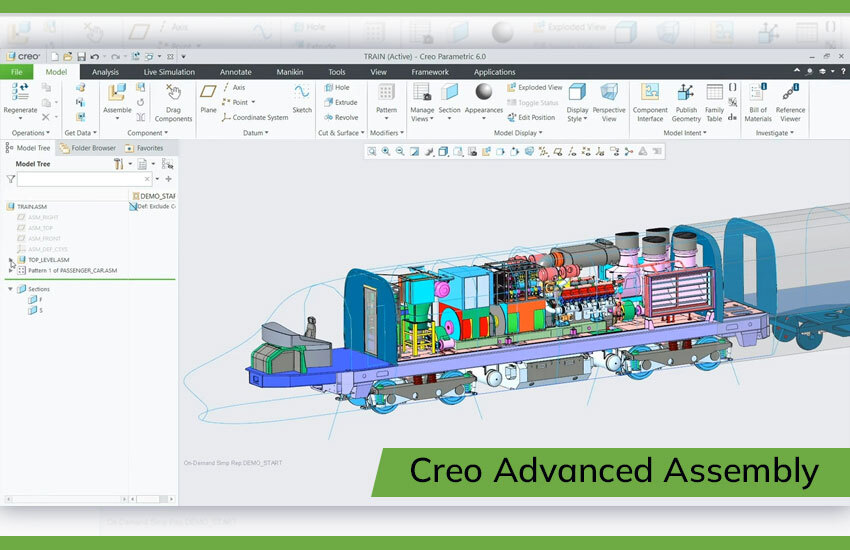The height and width of the screenshot is (550, 850).
Task: Open the Favorites tab
Action: point(144,147)
